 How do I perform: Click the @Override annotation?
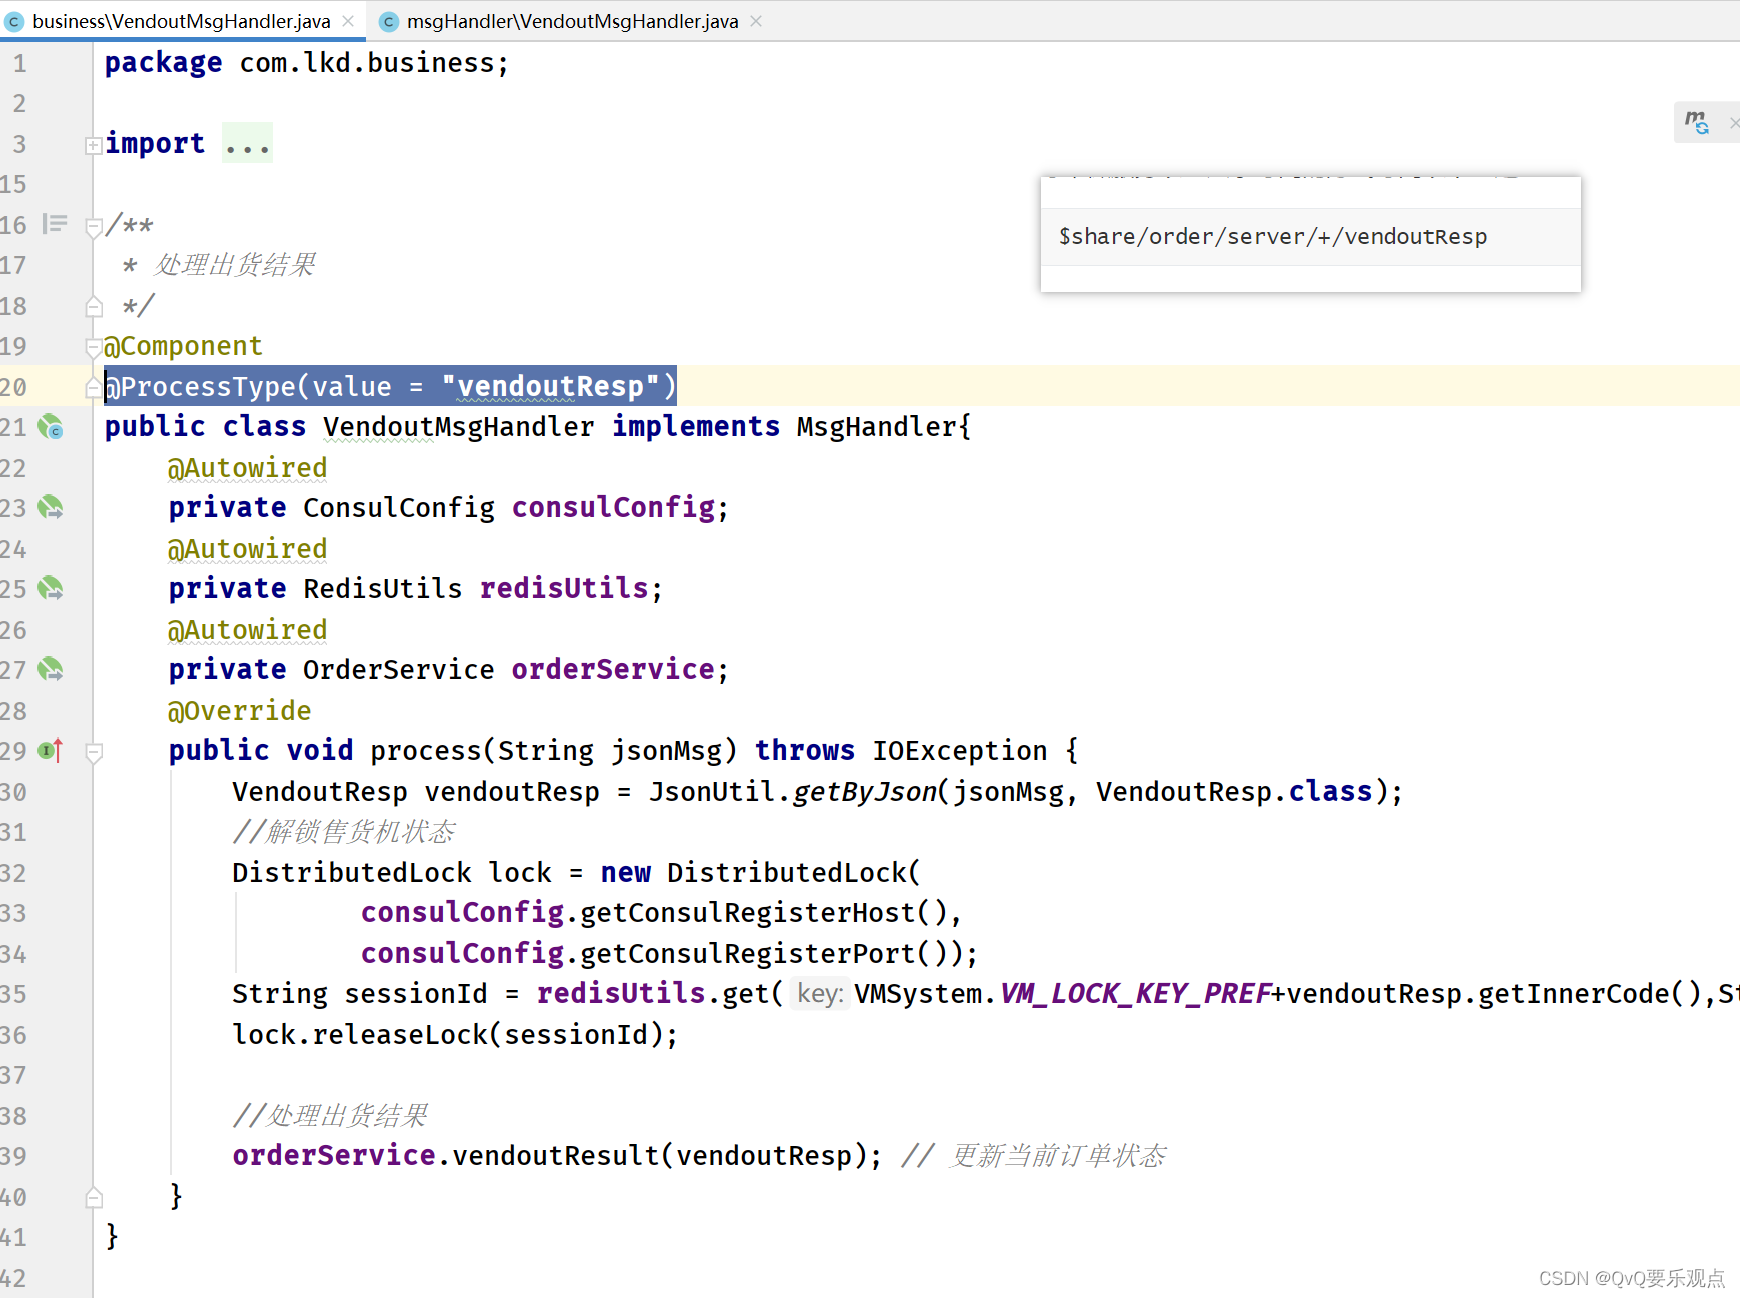tap(239, 711)
